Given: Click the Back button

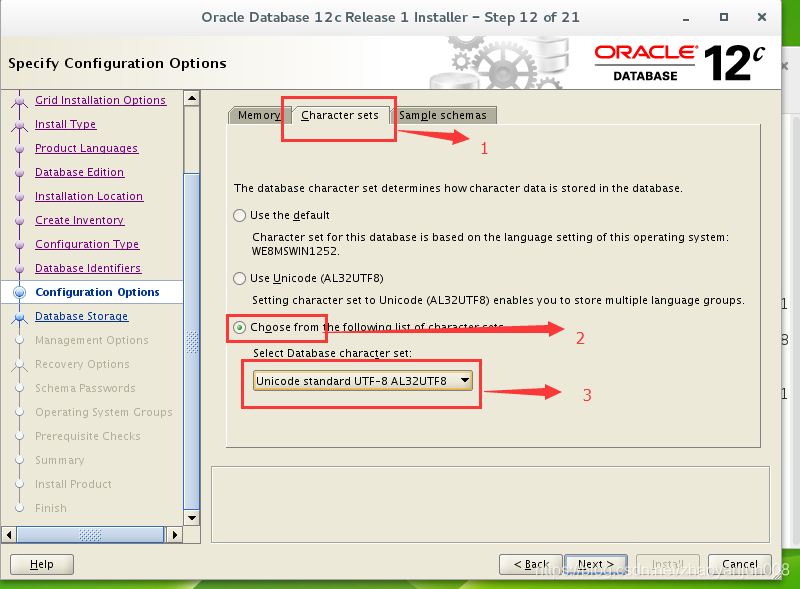Looking at the screenshot, I should 531,564.
